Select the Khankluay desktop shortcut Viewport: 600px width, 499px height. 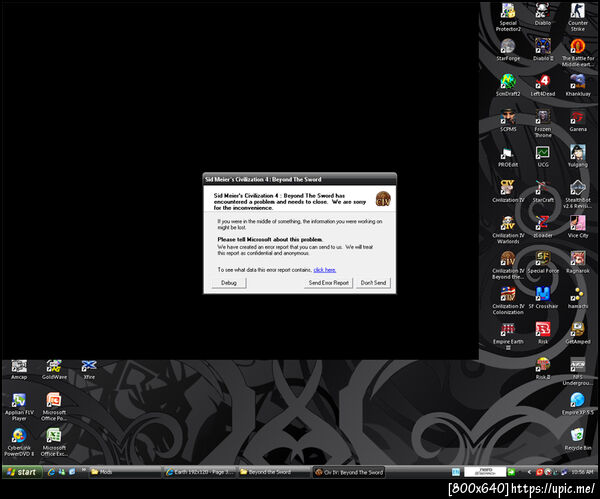[x=577, y=85]
